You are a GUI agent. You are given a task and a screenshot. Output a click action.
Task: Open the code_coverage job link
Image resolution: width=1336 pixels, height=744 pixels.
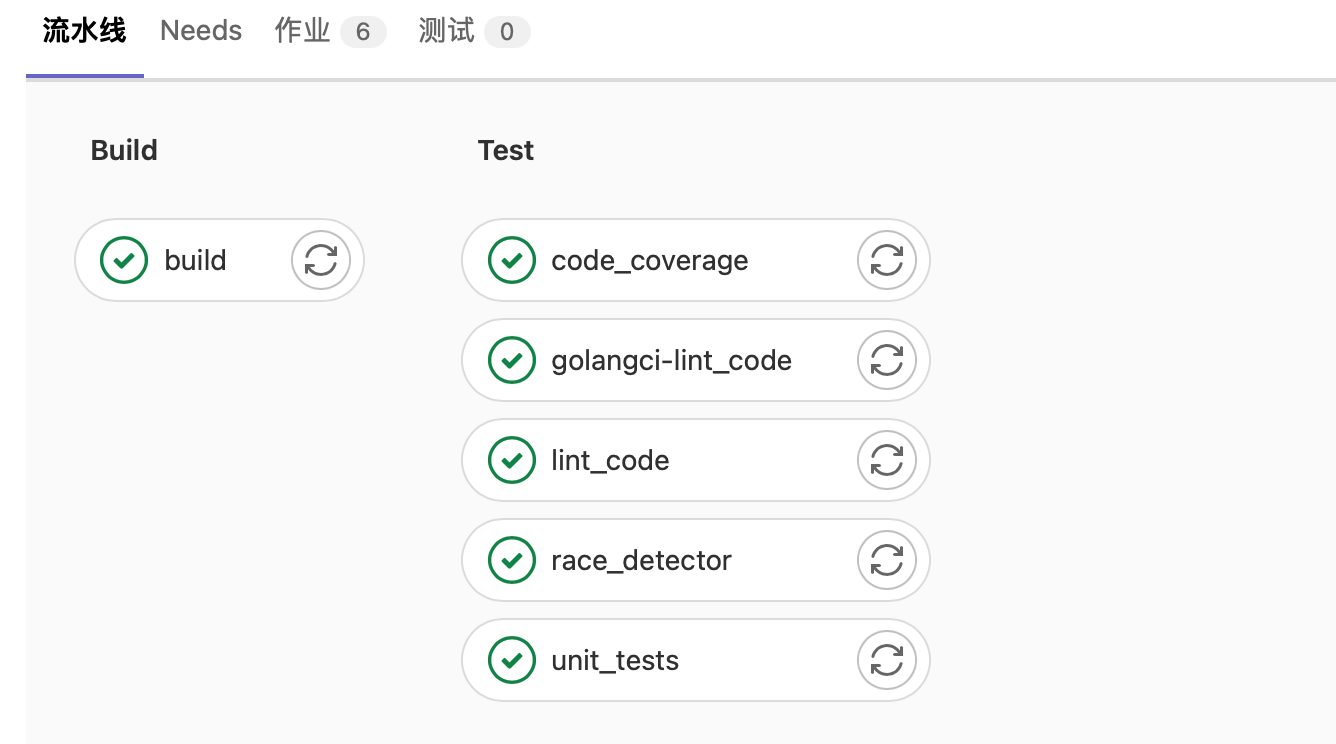(x=650, y=260)
